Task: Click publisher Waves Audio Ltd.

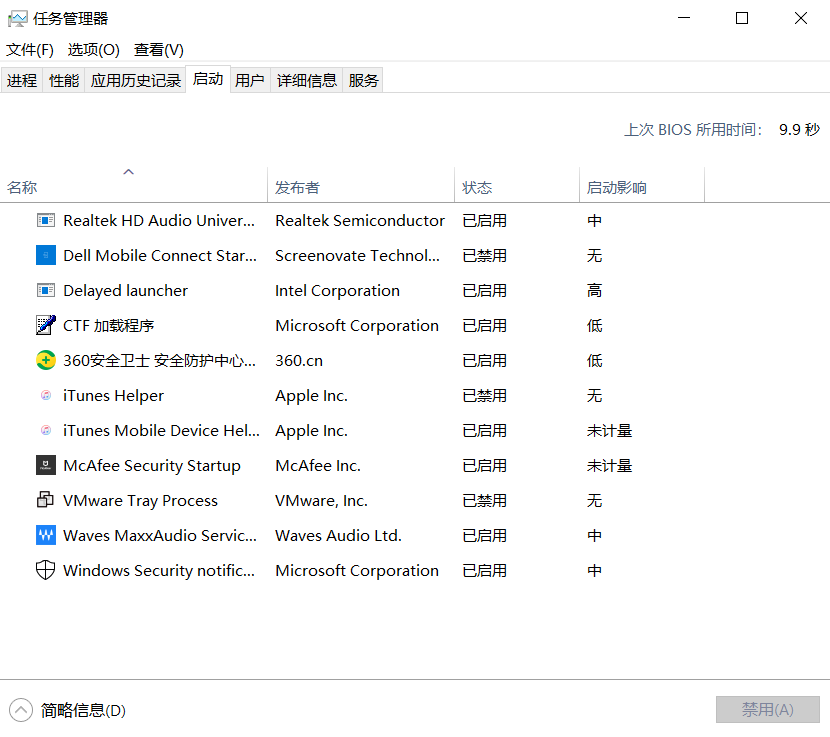Action: (338, 535)
